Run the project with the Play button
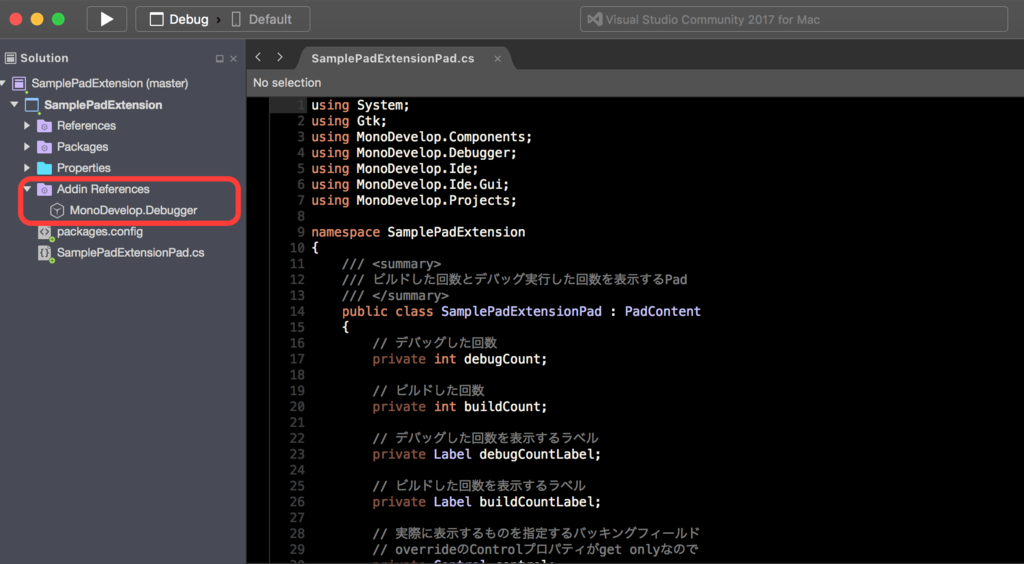The width and height of the screenshot is (1024, 564). pos(106,19)
